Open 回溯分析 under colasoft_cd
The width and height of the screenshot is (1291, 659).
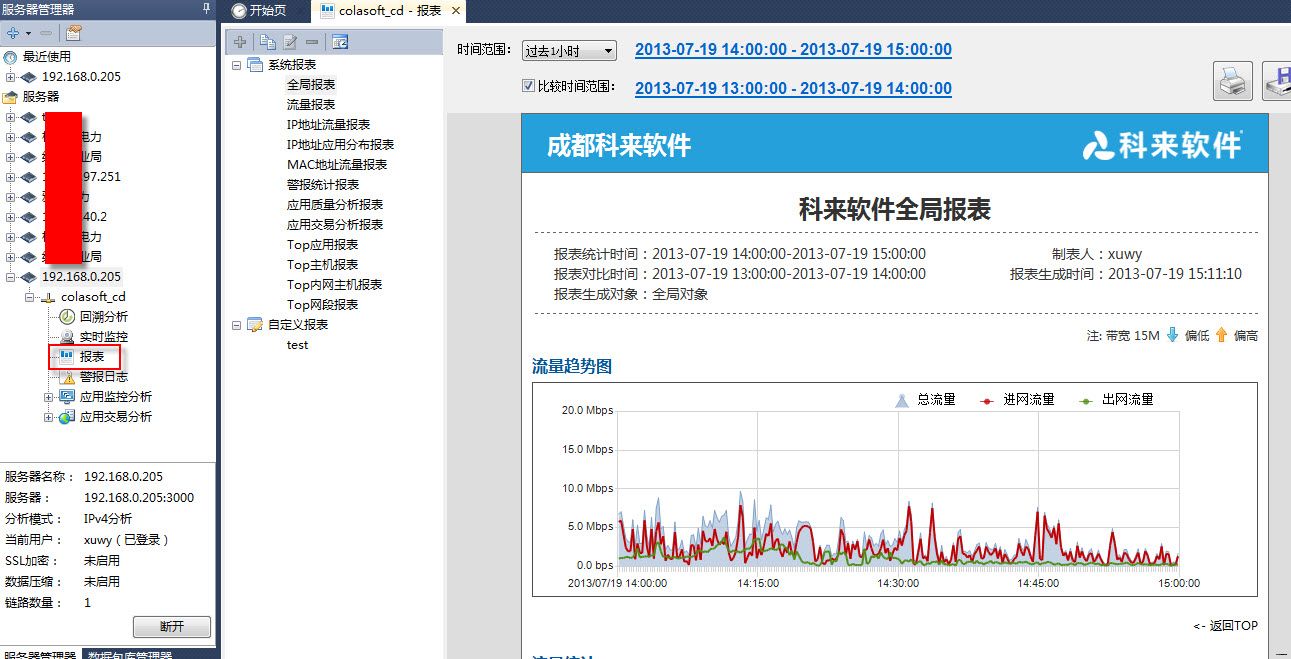(103, 316)
